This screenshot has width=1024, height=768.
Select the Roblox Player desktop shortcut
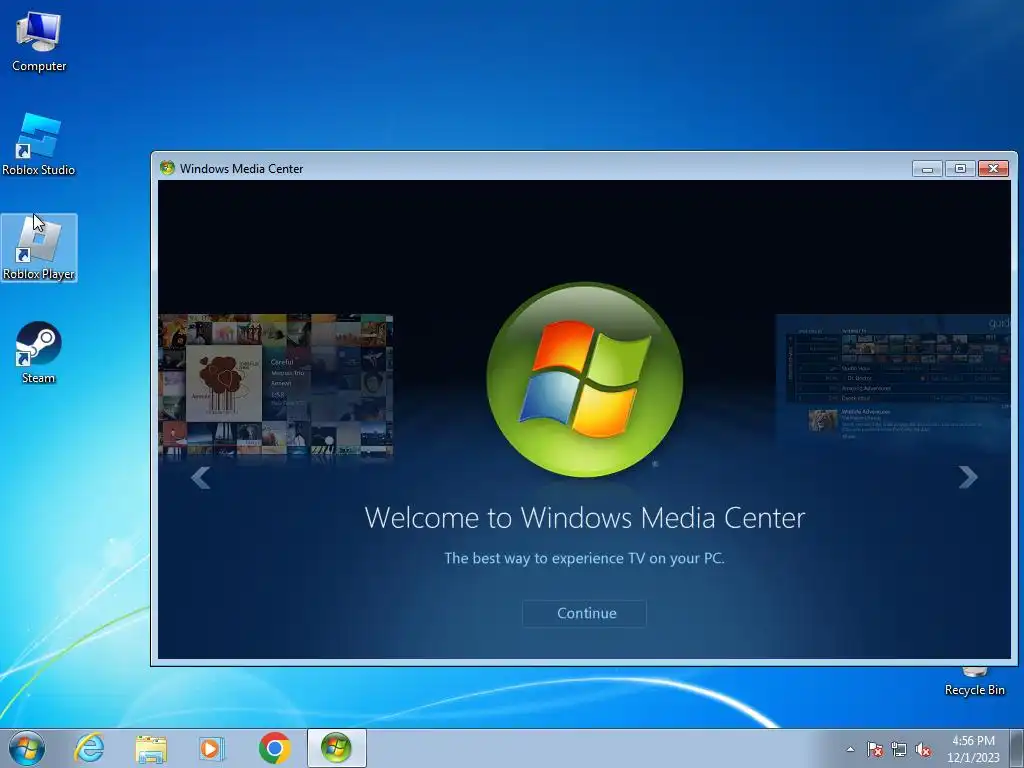[x=39, y=248]
